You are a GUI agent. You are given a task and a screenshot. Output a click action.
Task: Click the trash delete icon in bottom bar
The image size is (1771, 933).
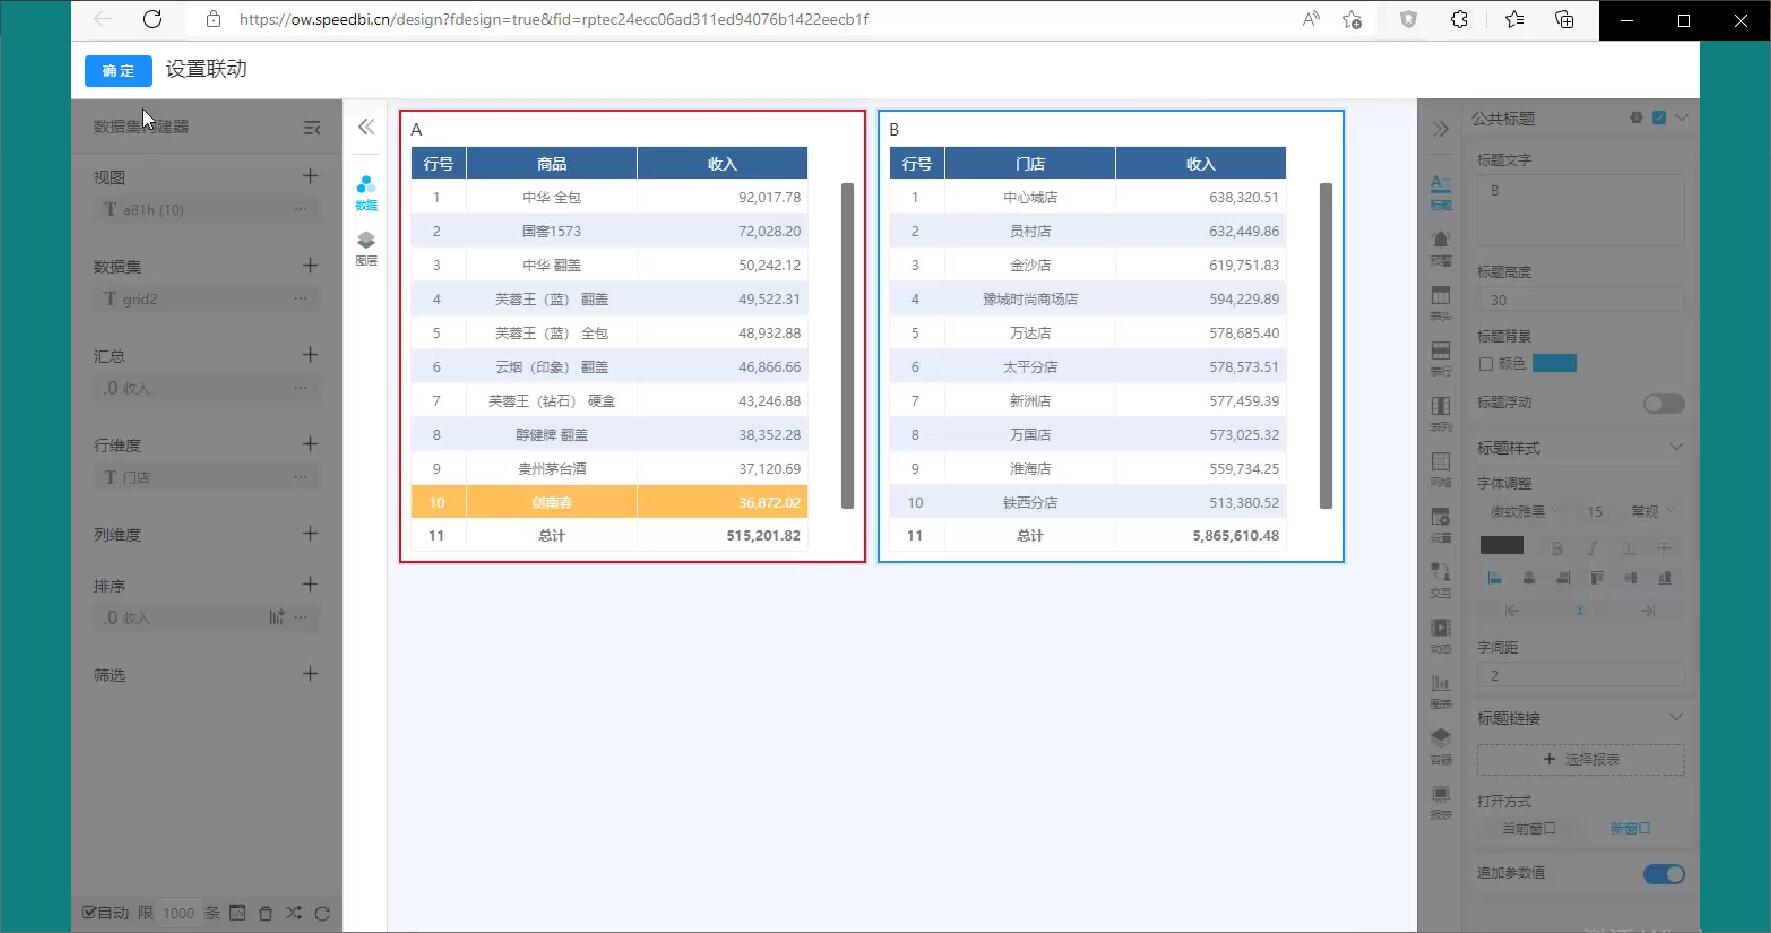click(x=265, y=912)
